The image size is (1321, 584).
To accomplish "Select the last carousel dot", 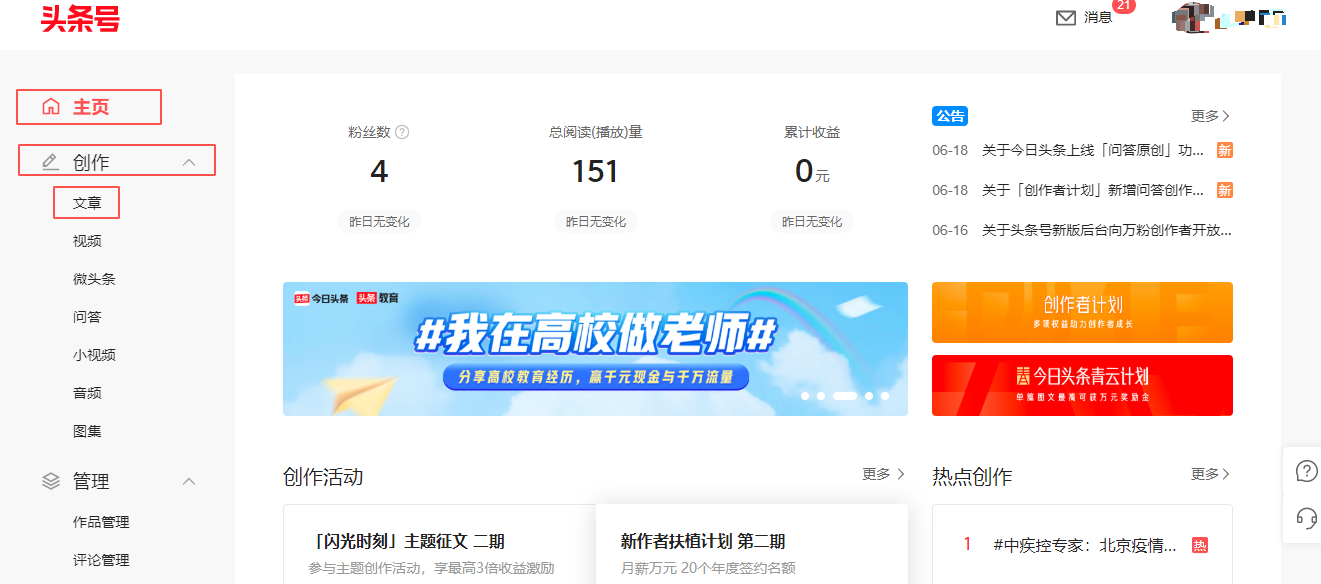I will click(885, 396).
